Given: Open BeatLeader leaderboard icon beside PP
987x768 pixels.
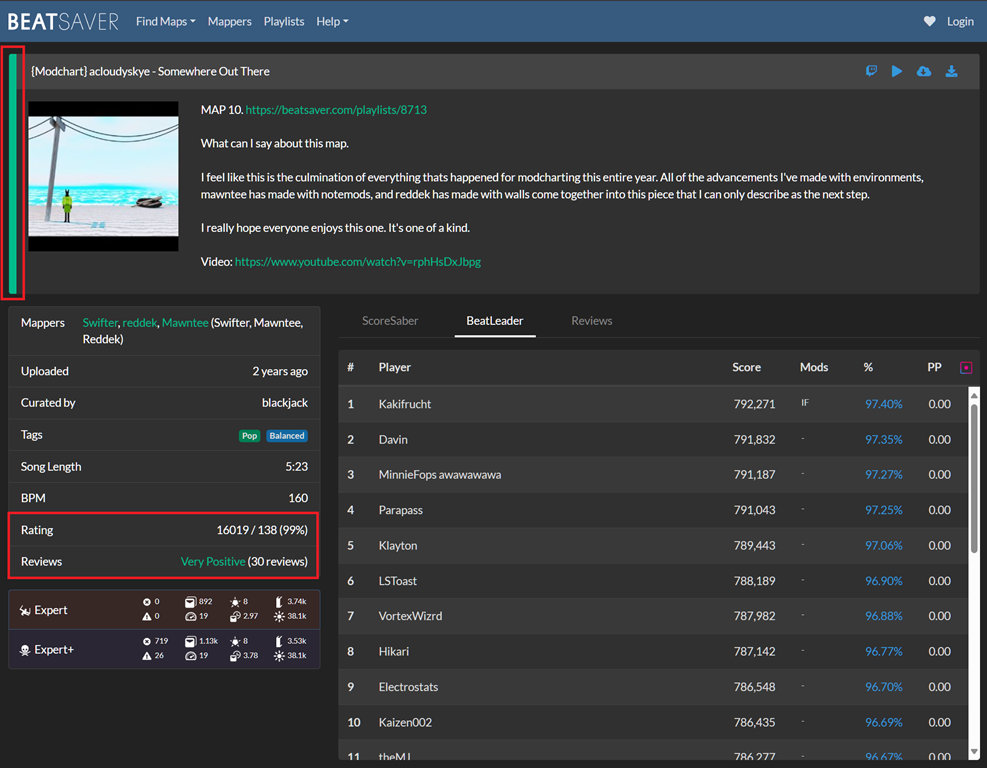Looking at the screenshot, I should click(965, 368).
